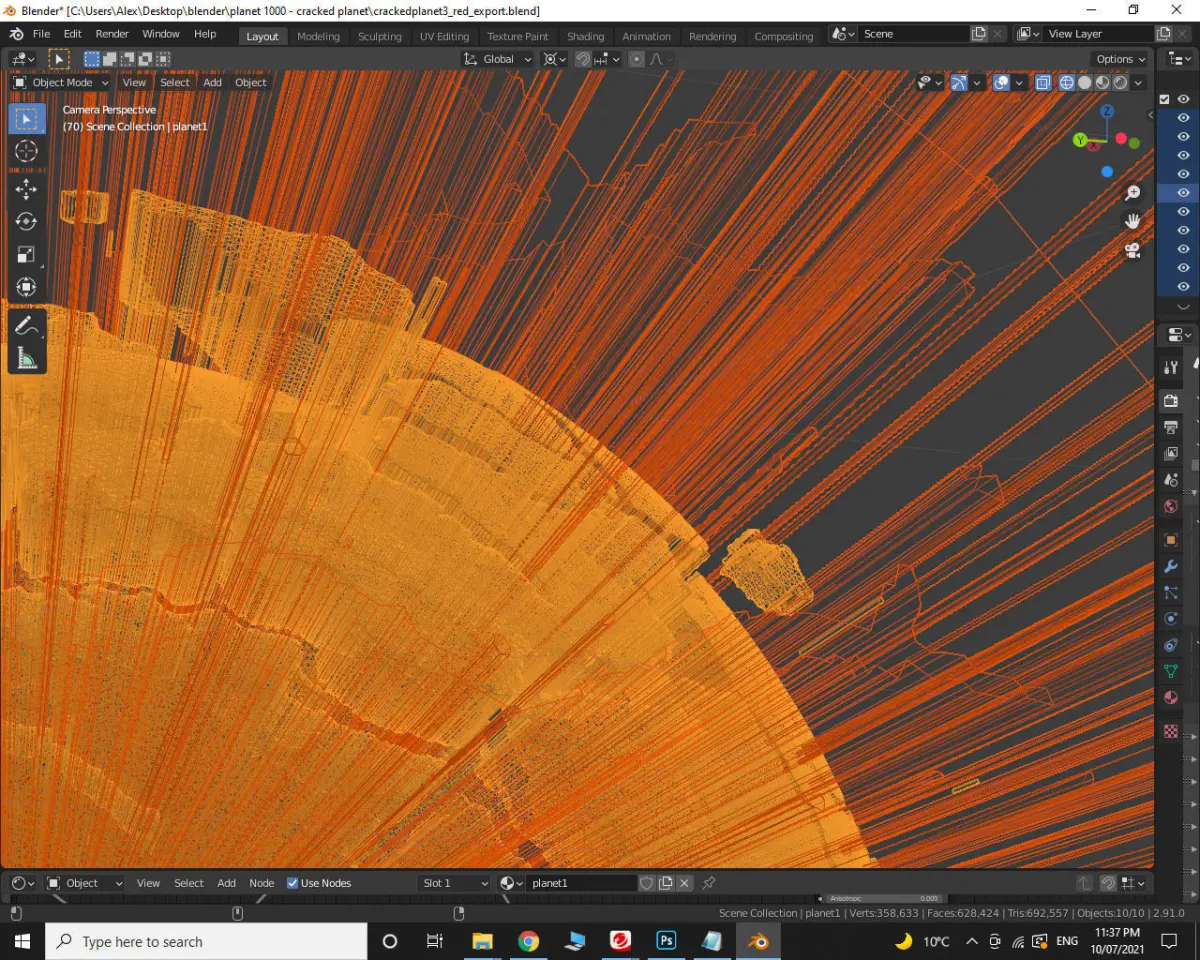
Task: Open the Material properties tab
Action: 1171,697
